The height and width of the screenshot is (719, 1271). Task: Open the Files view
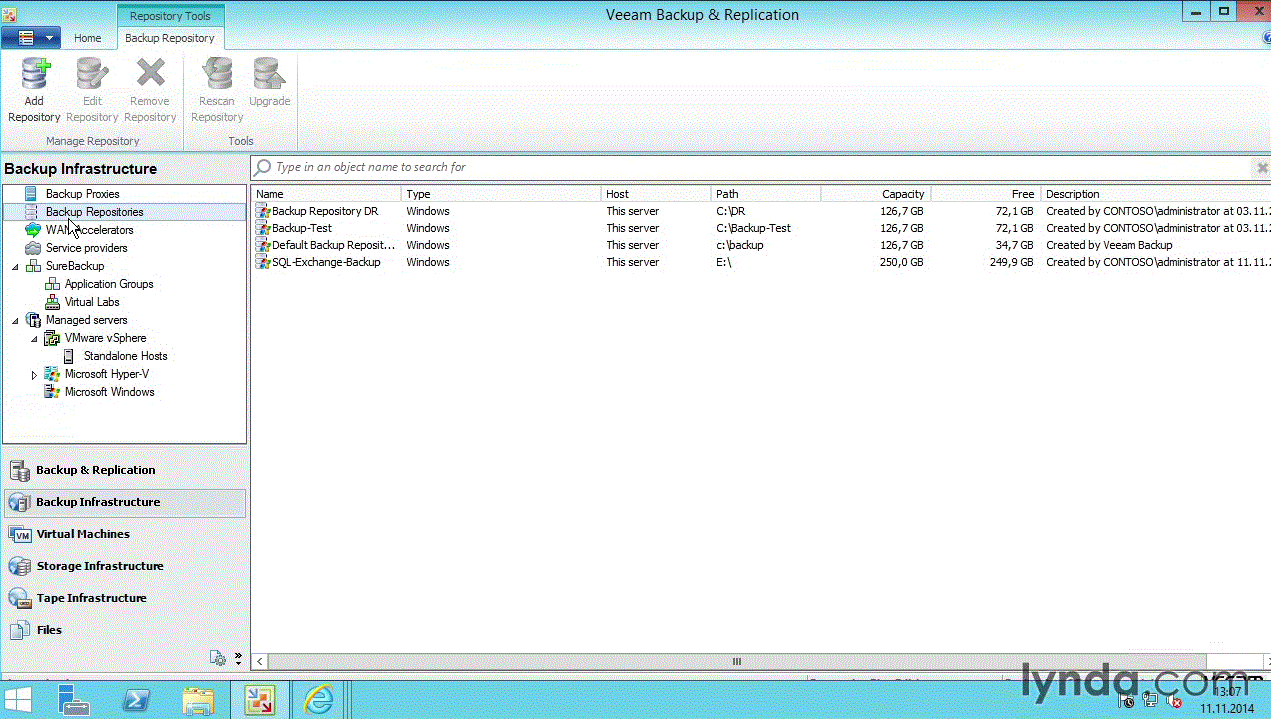tap(124, 630)
